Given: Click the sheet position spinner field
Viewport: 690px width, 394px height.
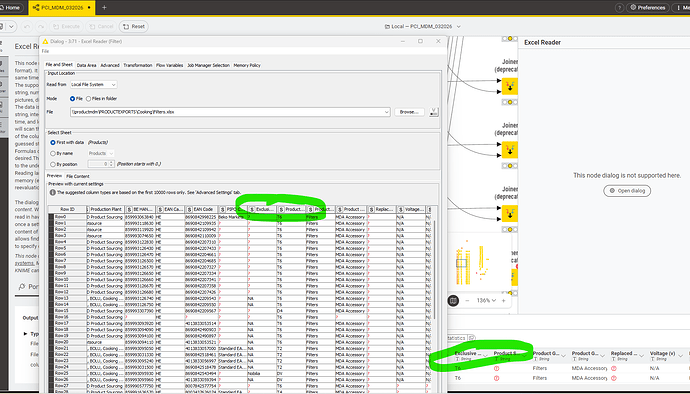Looking at the screenshot, I should click(101, 164).
